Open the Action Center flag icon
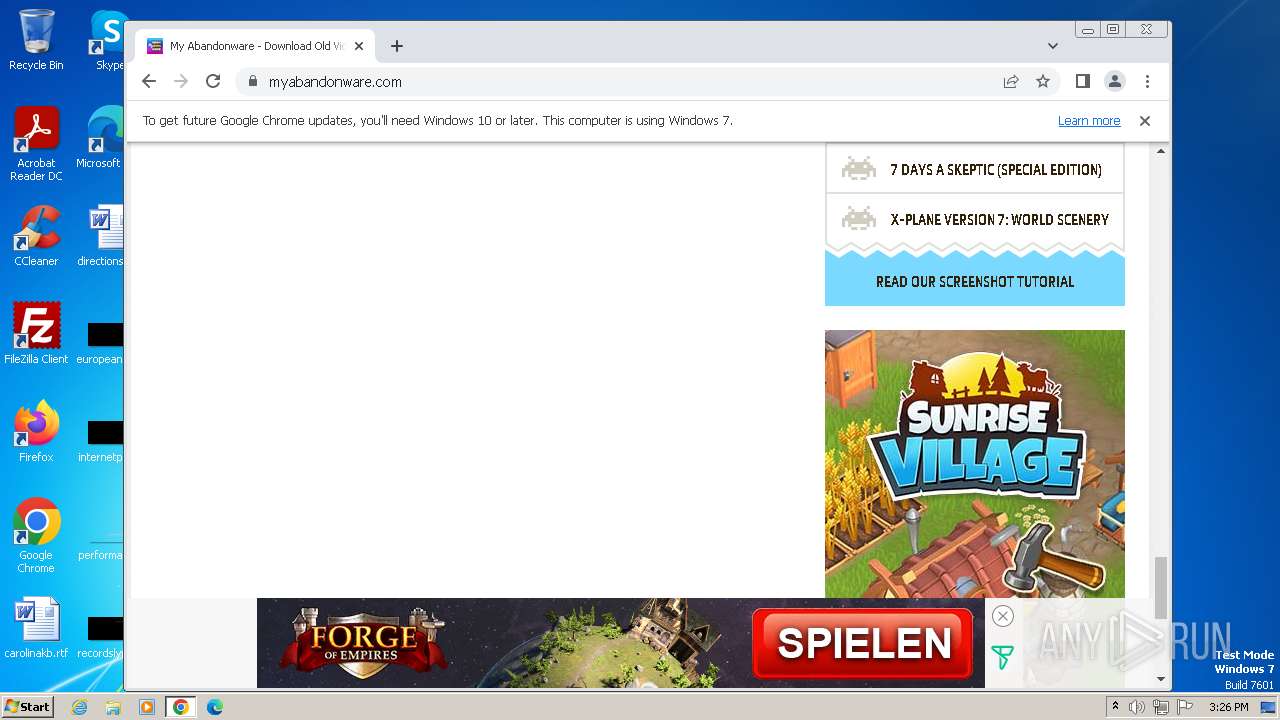The height and width of the screenshot is (720, 1280). pos(1185,707)
